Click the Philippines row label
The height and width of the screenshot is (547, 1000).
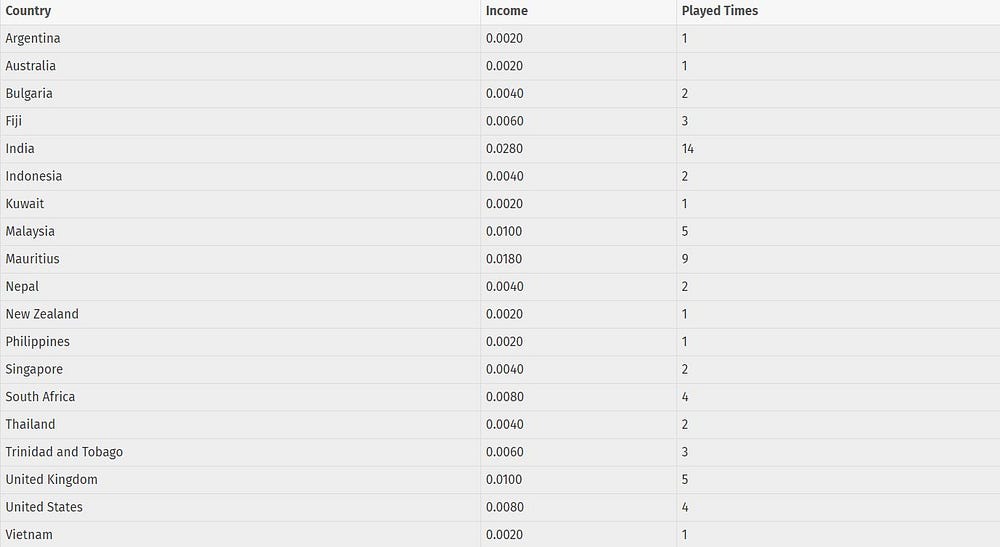[38, 342]
